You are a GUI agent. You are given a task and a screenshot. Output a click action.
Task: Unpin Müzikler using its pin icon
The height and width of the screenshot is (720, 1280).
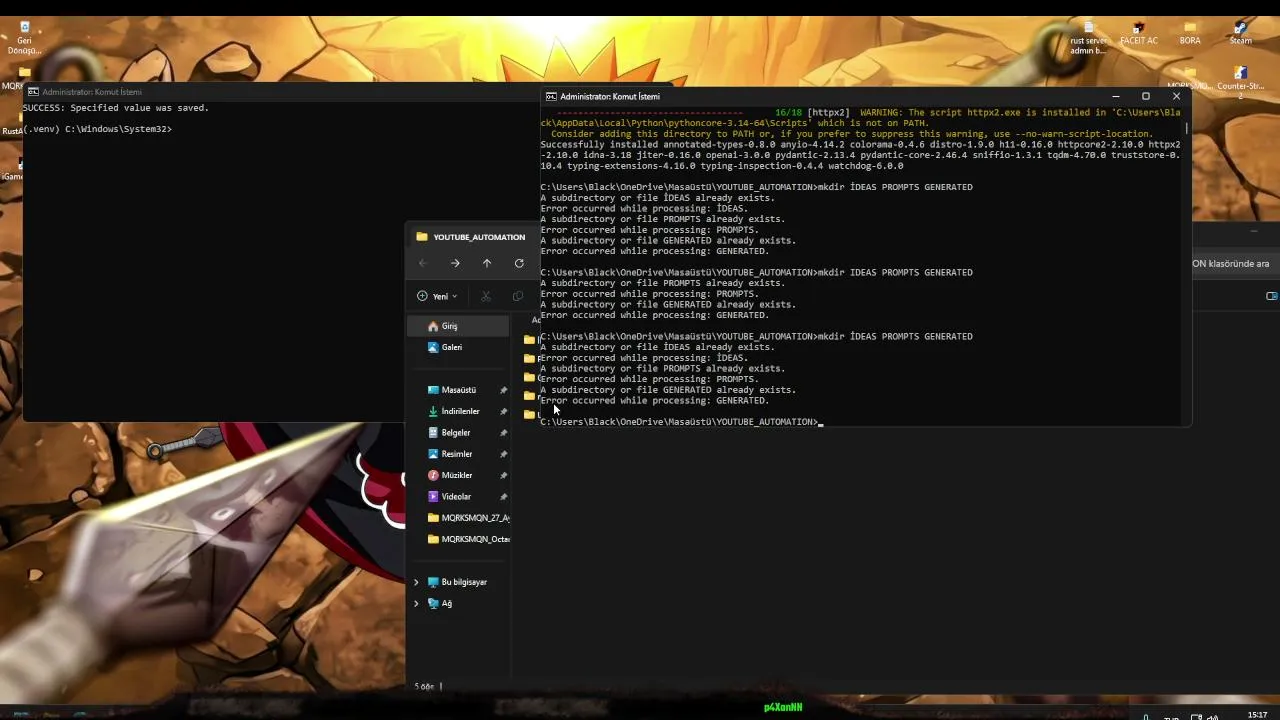[x=503, y=475]
